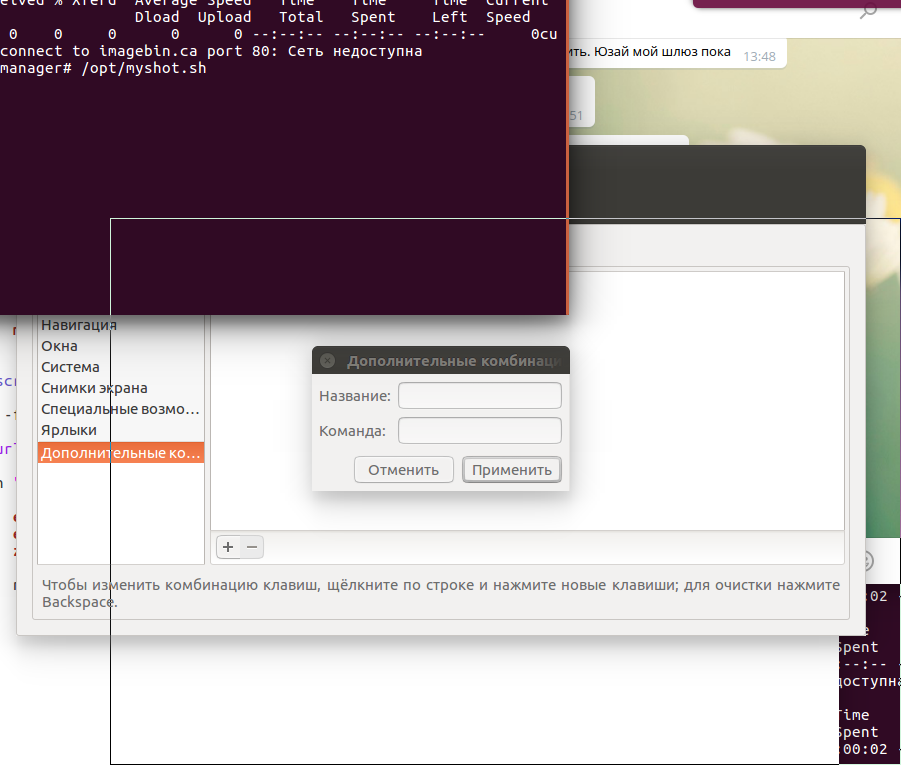
Task: Click 'Сеть недоступна' error text in the terminal
Action: point(355,51)
